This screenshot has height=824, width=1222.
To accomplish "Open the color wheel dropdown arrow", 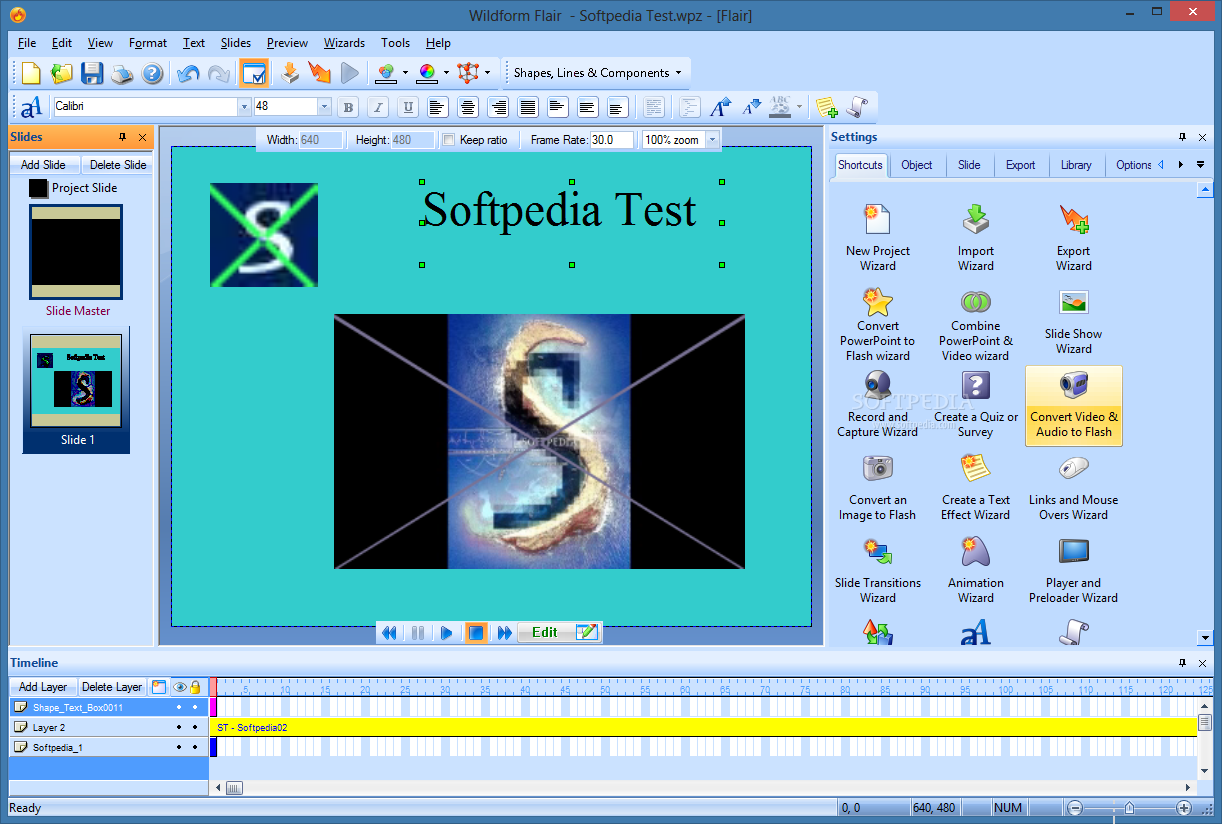I will [x=446, y=73].
